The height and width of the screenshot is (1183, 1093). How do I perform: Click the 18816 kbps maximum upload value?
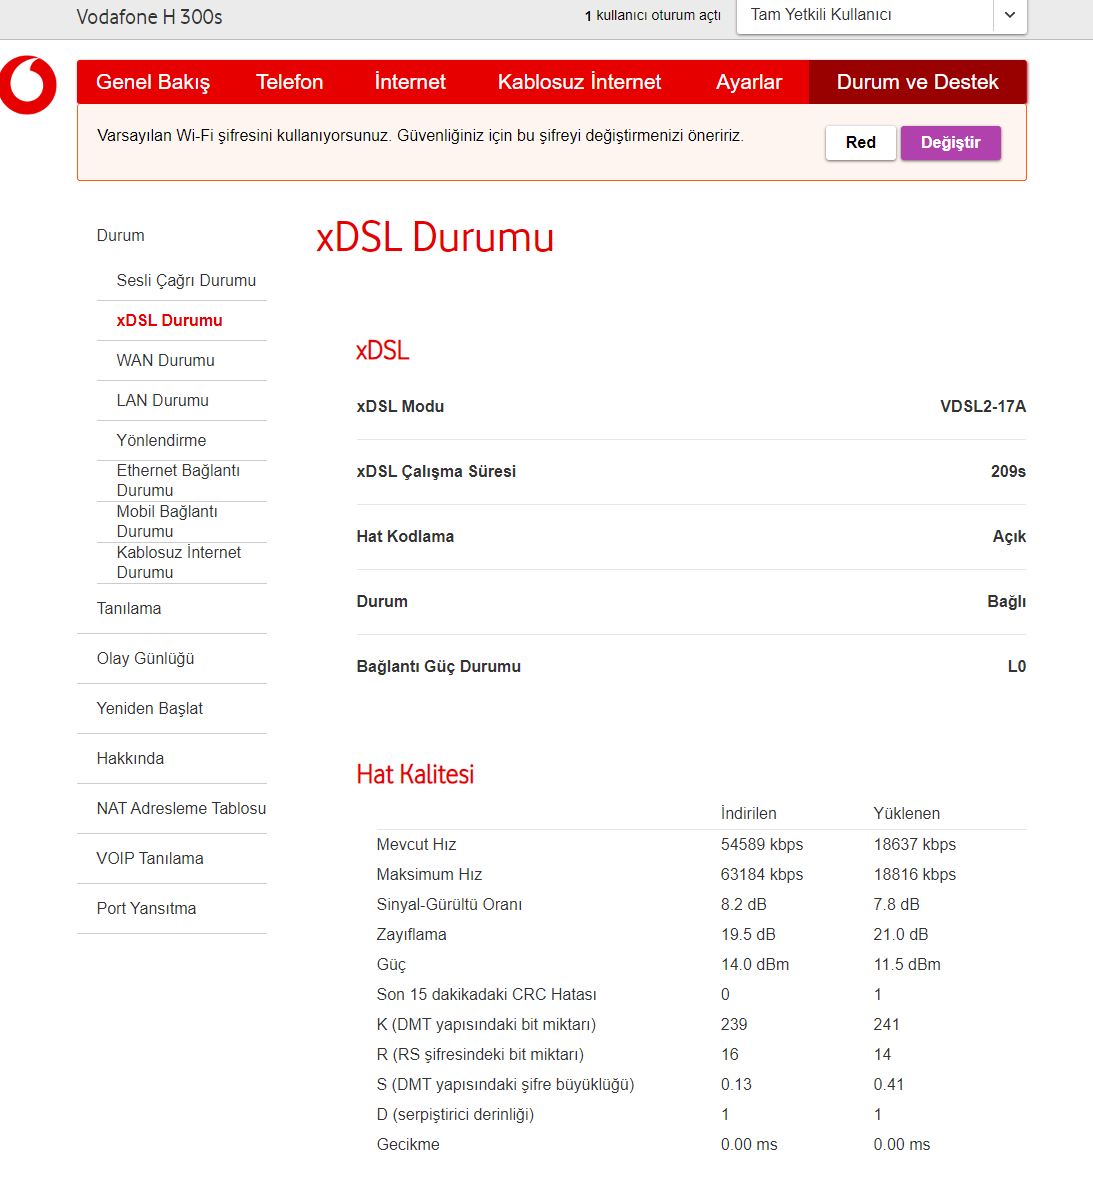point(915,874)
